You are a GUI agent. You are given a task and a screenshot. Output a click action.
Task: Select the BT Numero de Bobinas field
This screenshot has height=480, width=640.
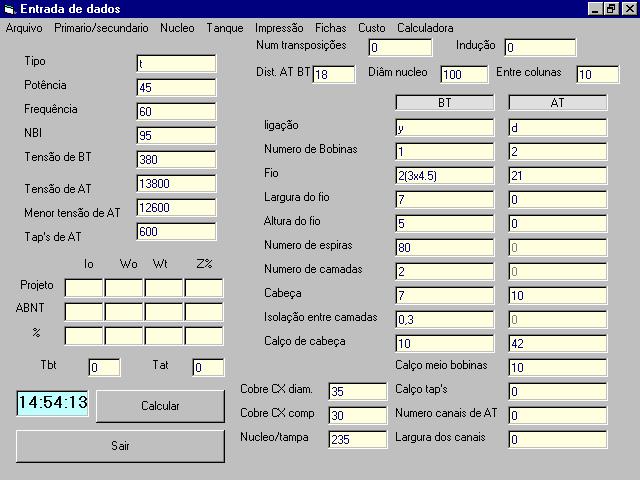click(444, 152)
